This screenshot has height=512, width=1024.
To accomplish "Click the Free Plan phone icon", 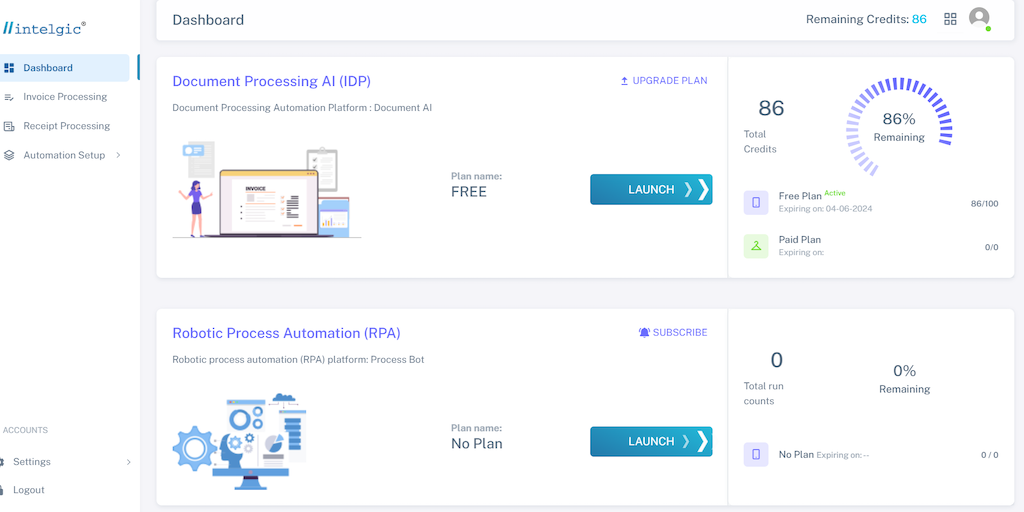I will (x=756, y=202).
